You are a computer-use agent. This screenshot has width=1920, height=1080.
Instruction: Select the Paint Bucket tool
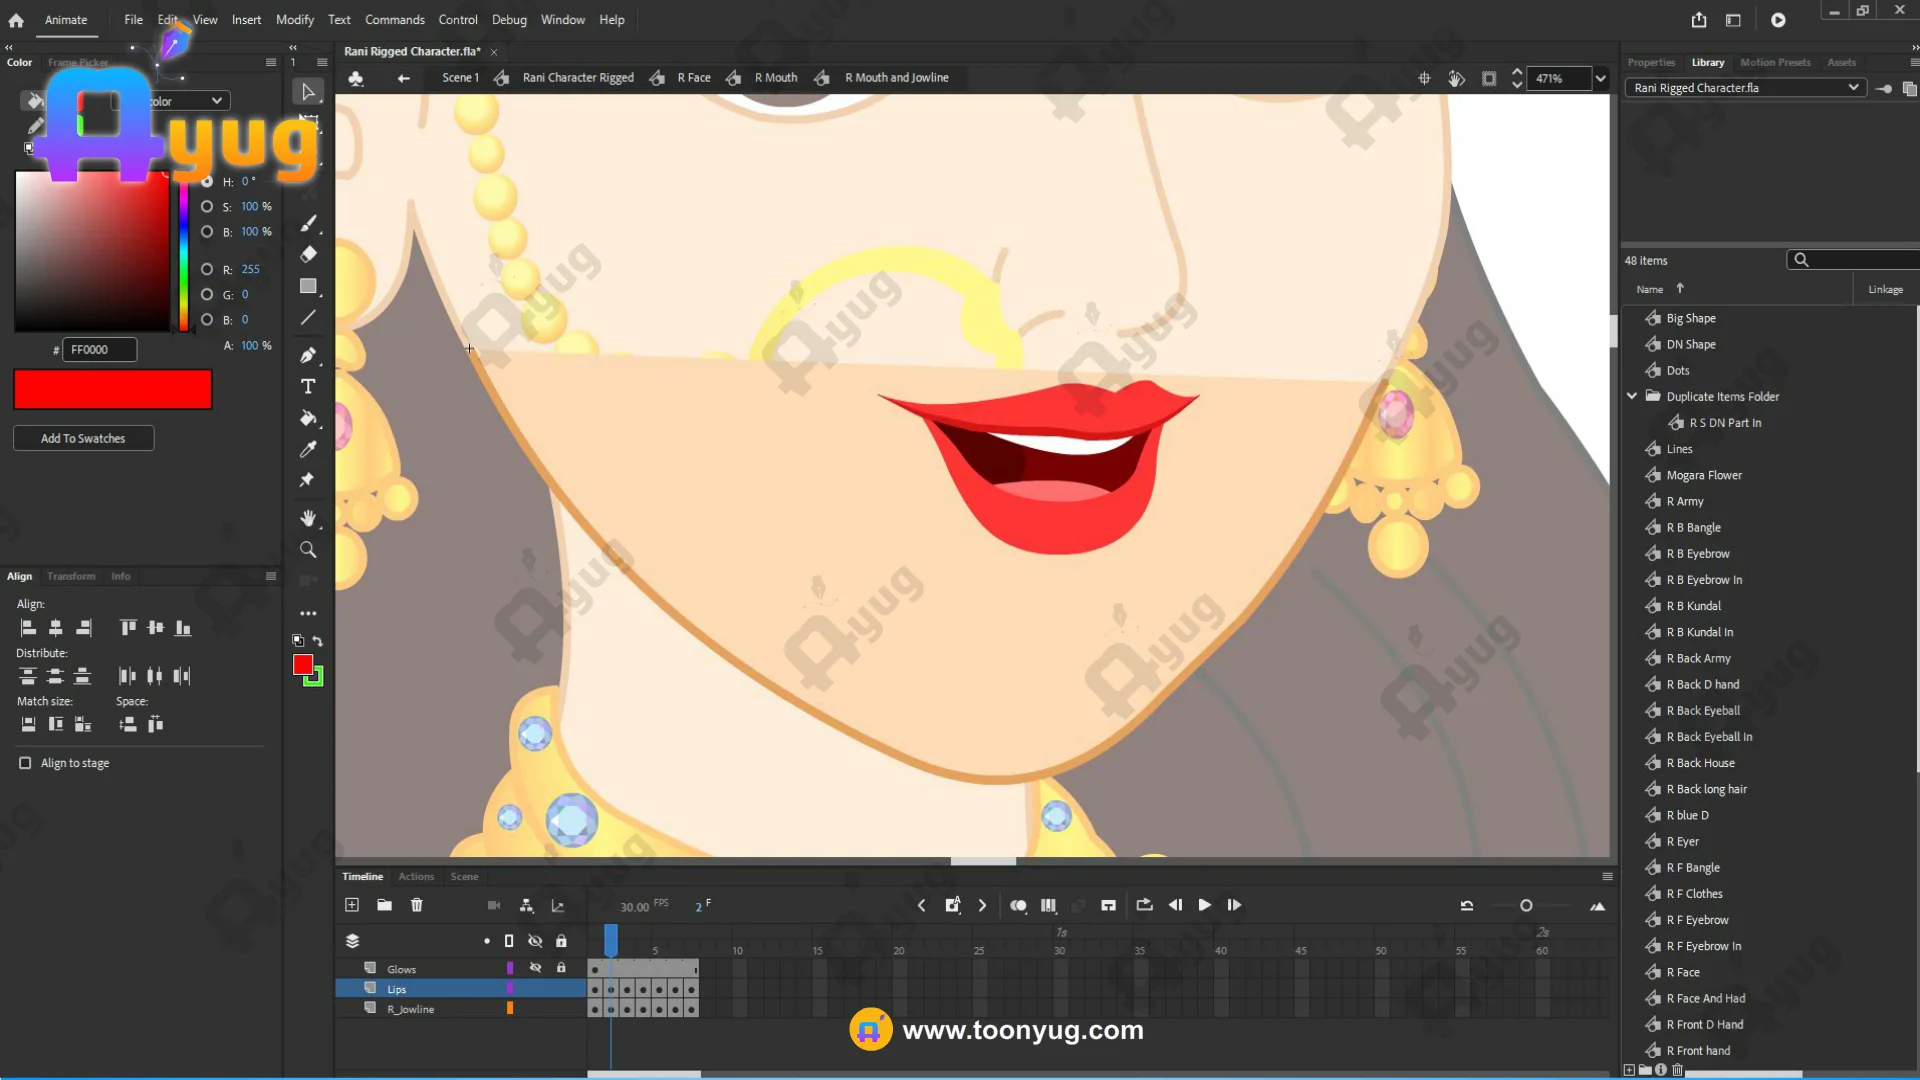[x=308, y=418]
